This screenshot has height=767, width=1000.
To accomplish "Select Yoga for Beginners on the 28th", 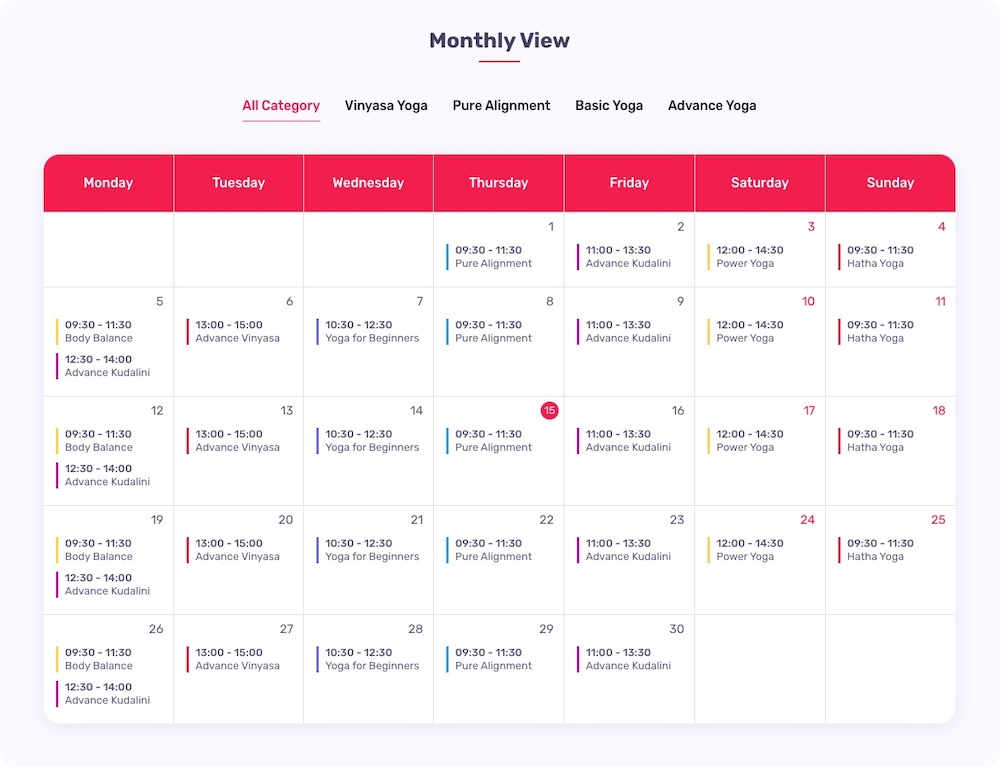I will [371, 659].
